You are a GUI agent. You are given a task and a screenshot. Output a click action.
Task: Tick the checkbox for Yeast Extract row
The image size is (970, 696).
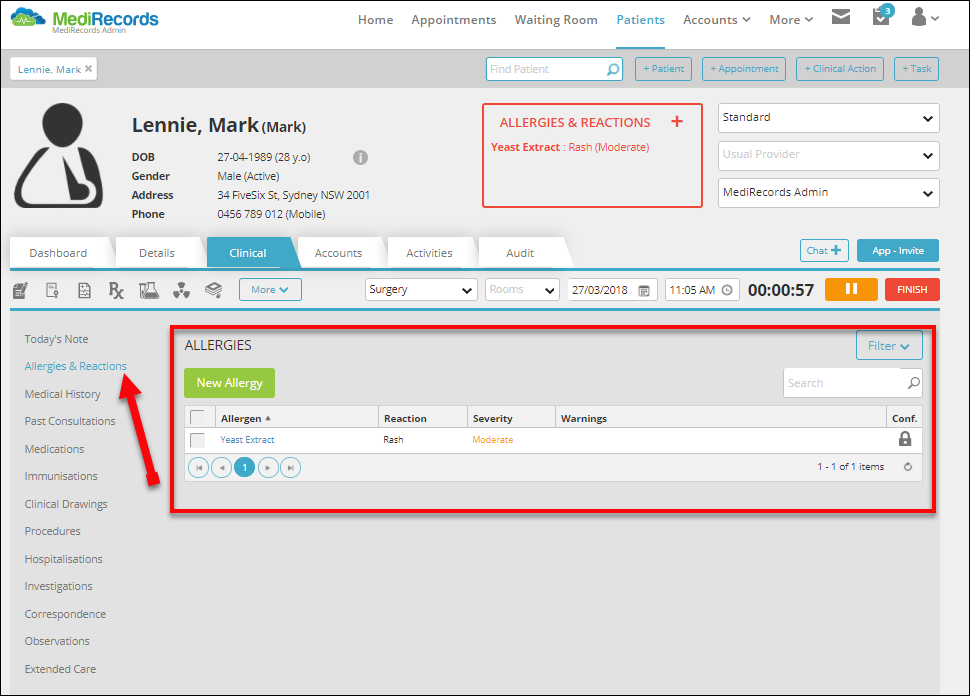[198, 440]
